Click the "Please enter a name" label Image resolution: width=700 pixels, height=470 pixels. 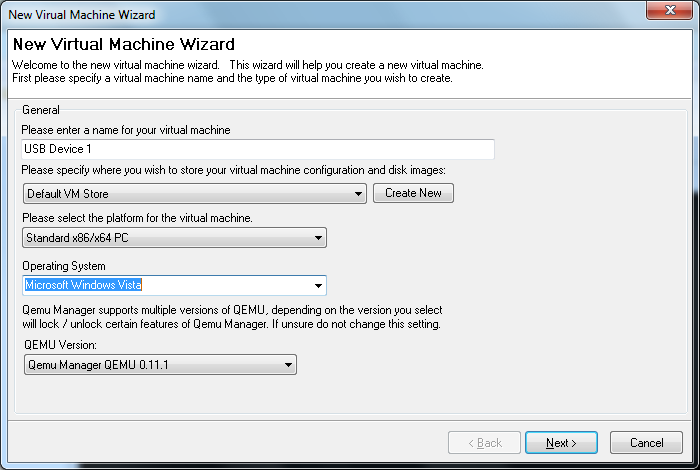[126, 130]
